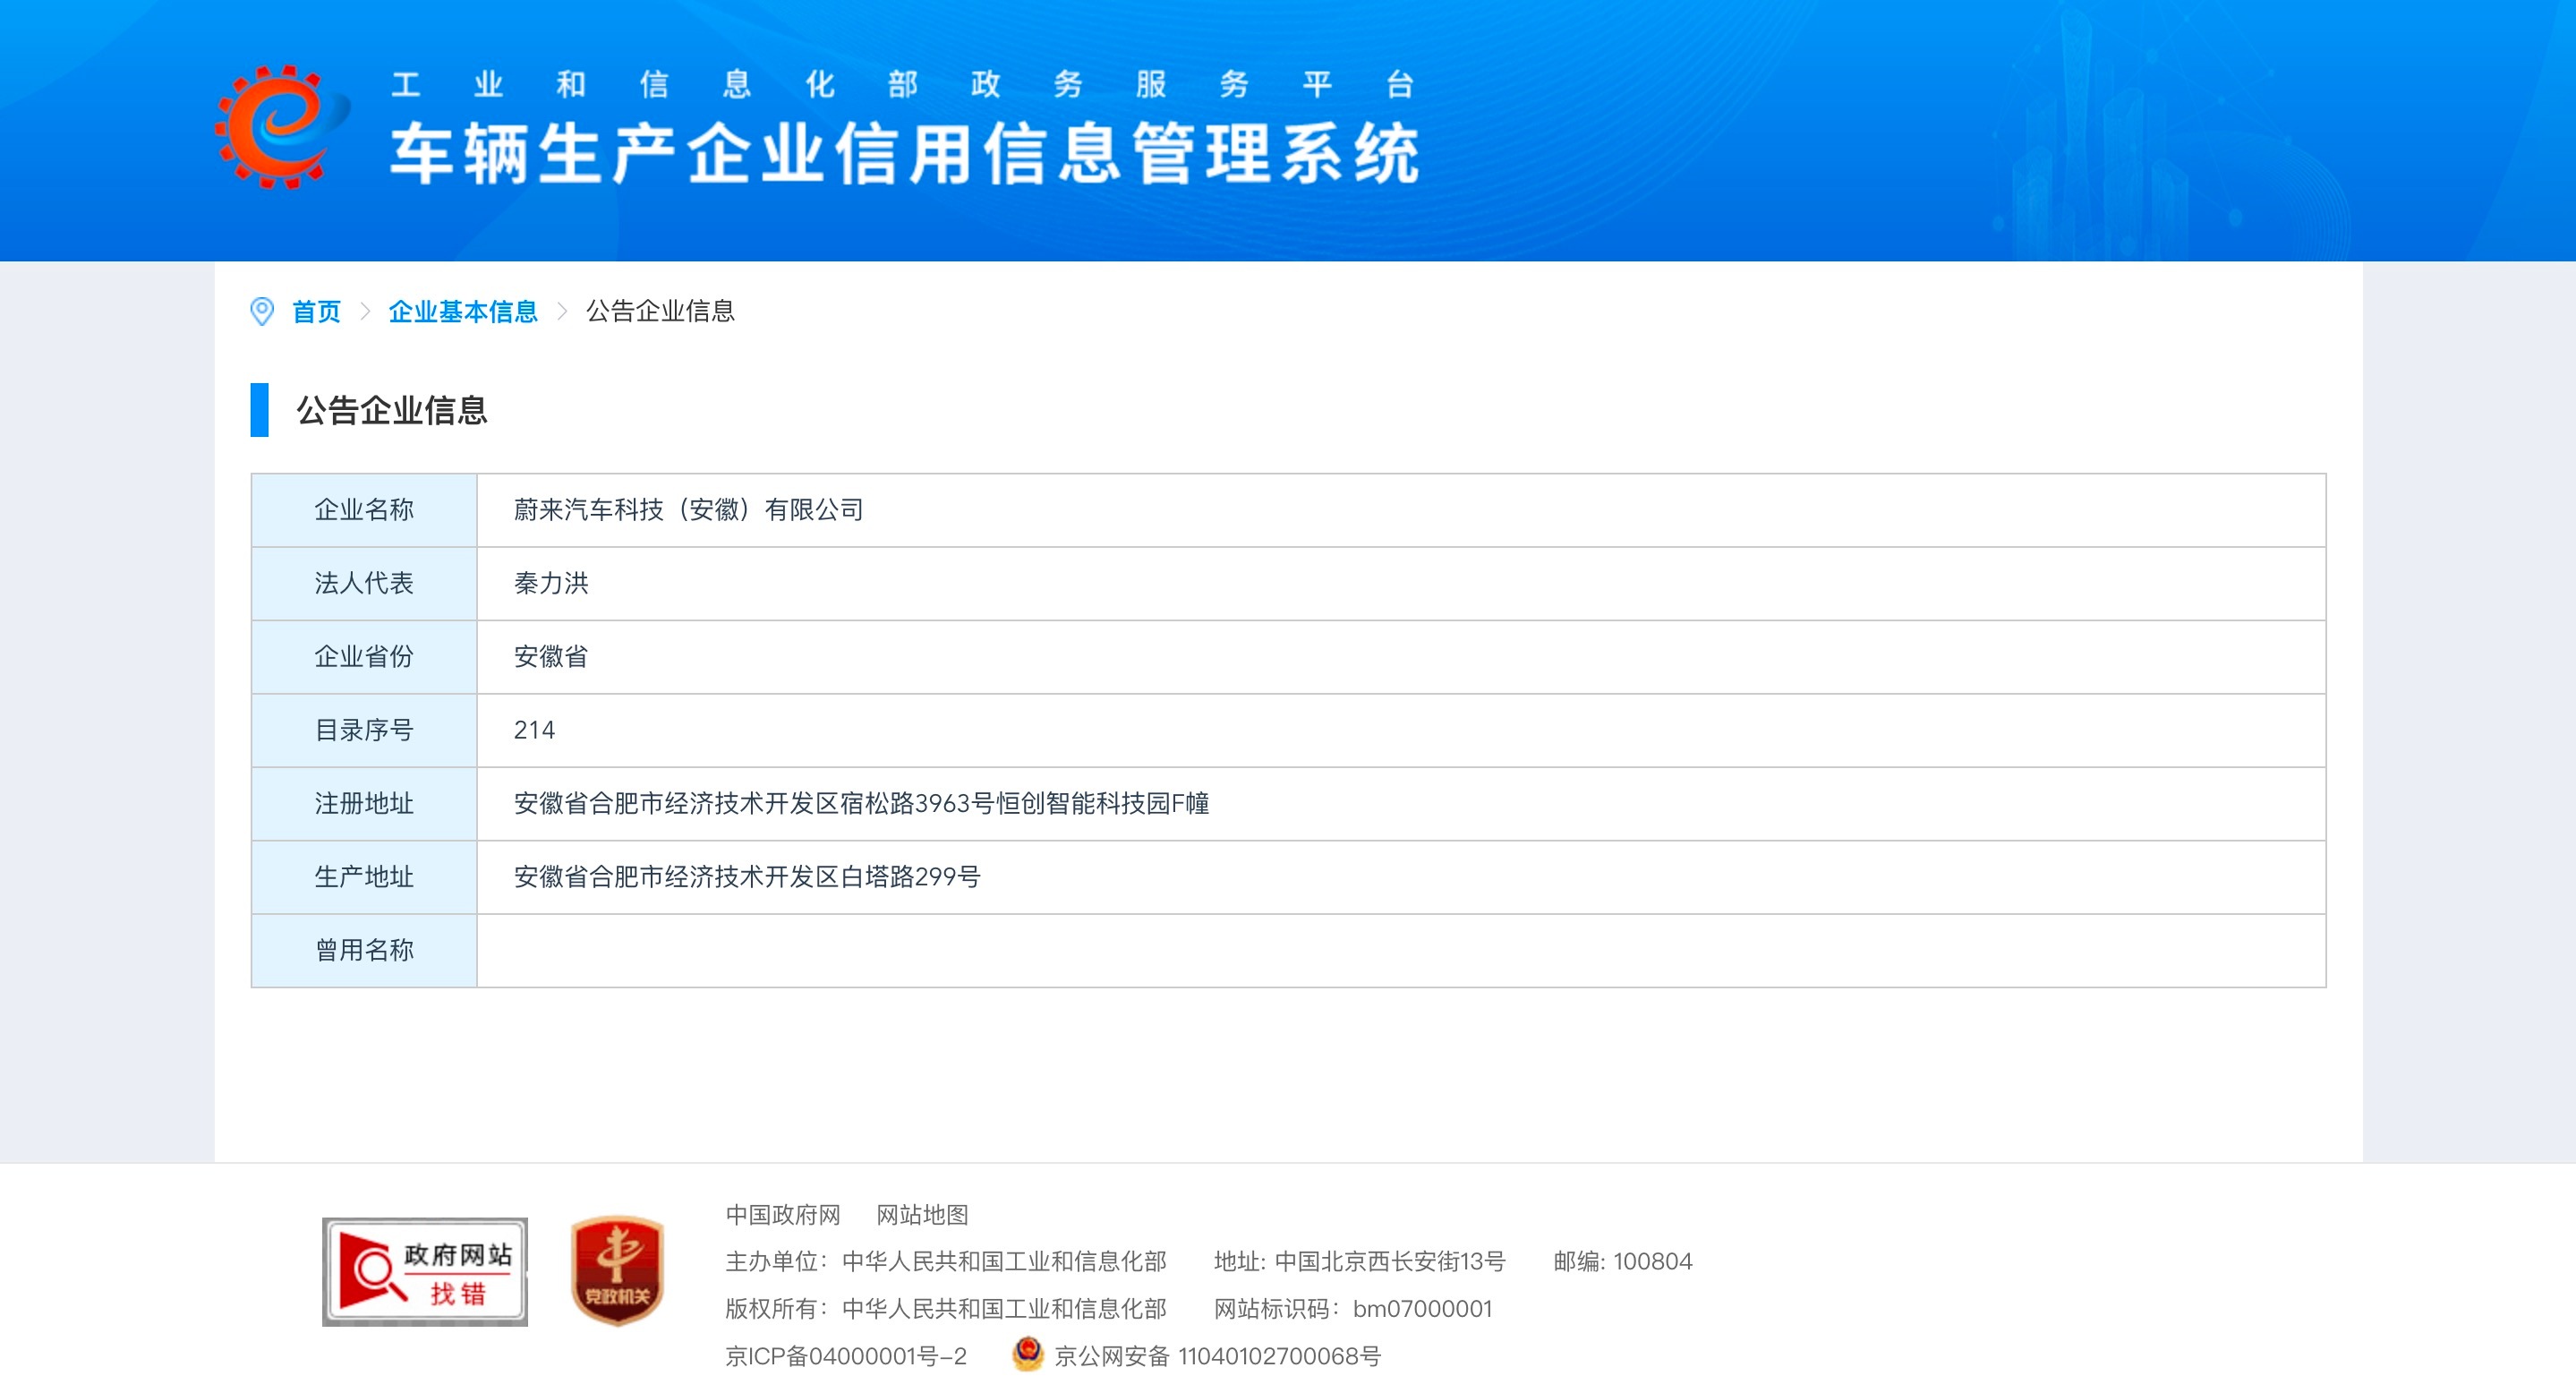Click the chevron after 首页 in the breadcrumb
The image size is (2576, 1393).
coord(365,312)
